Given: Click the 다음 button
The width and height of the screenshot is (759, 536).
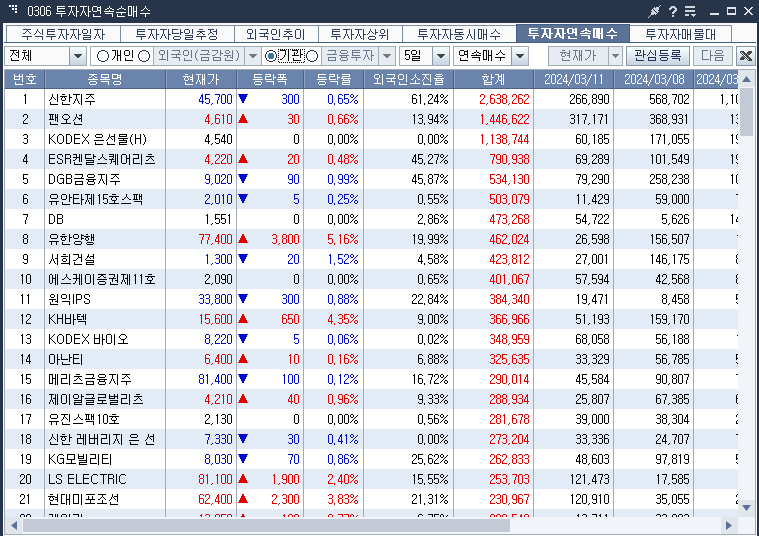Looking at the screenshot, I should [713, 56].
